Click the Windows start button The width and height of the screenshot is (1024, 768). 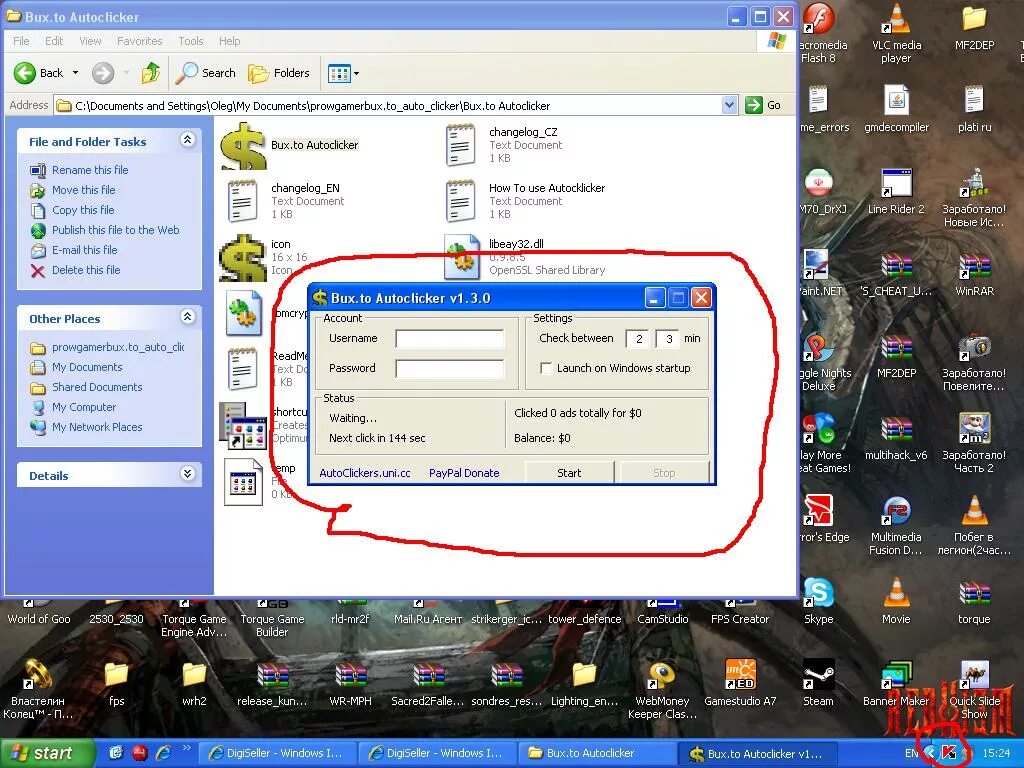(x=46, y=754)
